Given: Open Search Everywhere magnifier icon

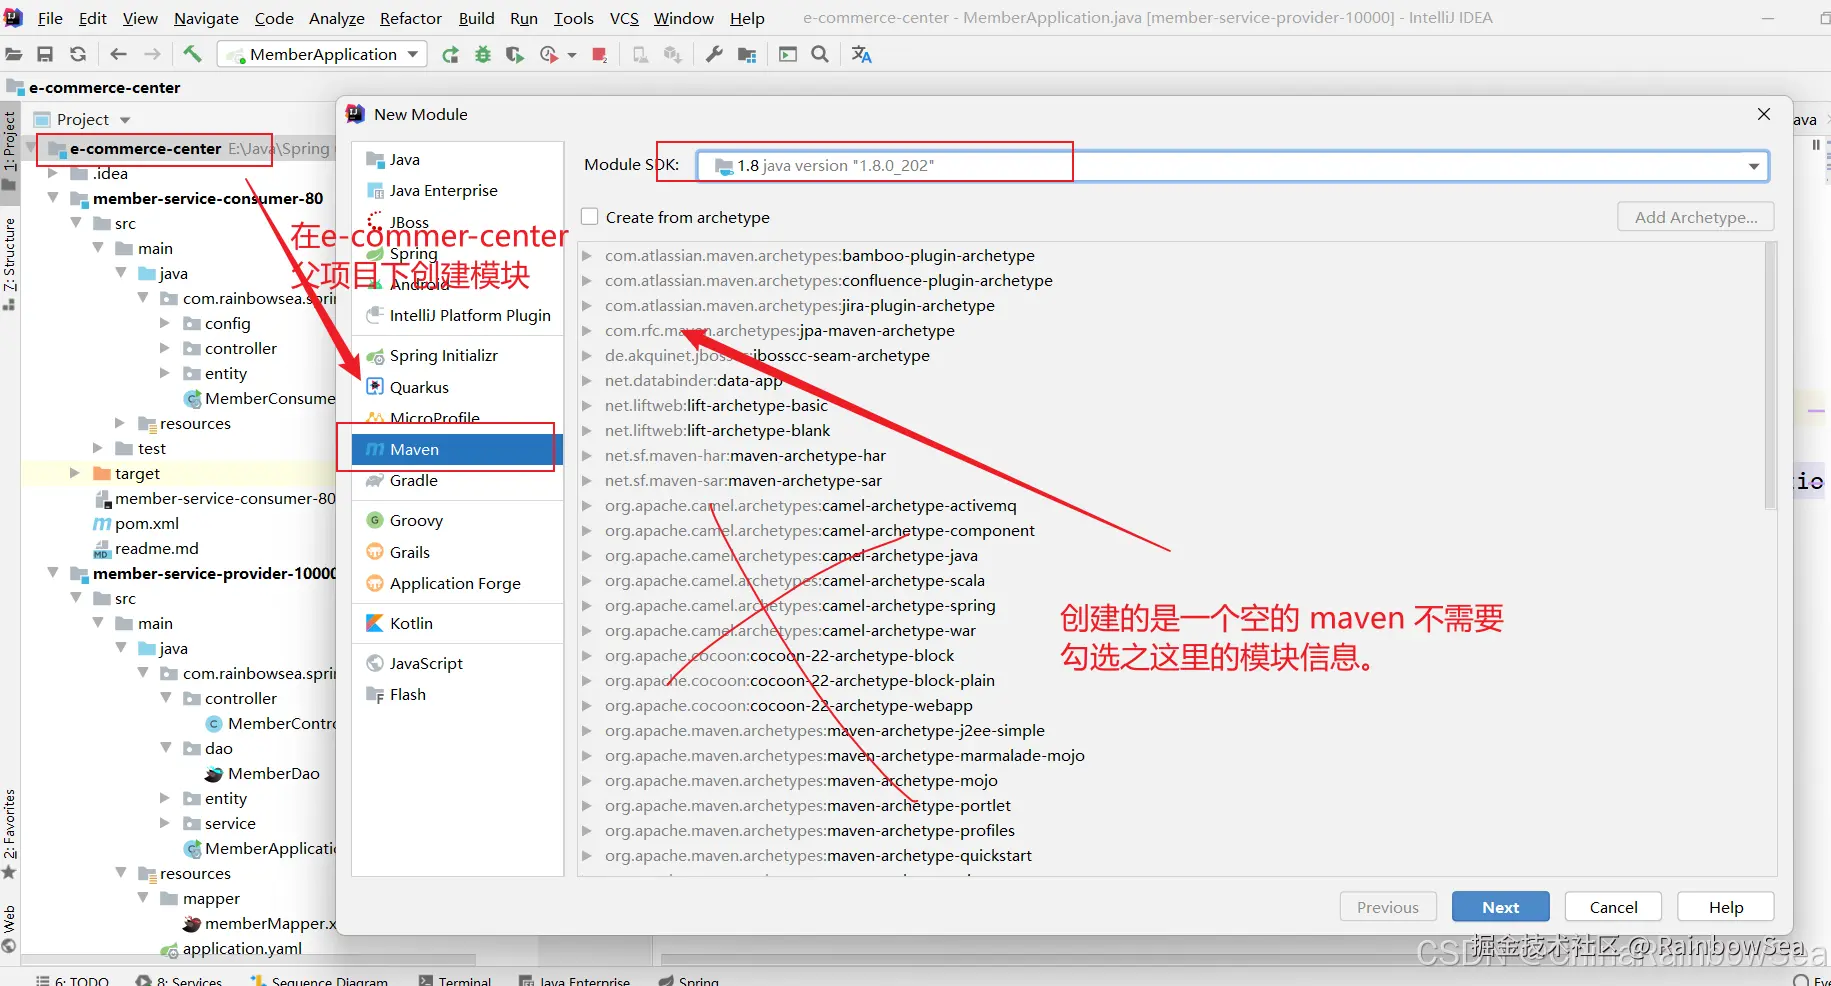Looking at the screenshot, I should [820, 55].
